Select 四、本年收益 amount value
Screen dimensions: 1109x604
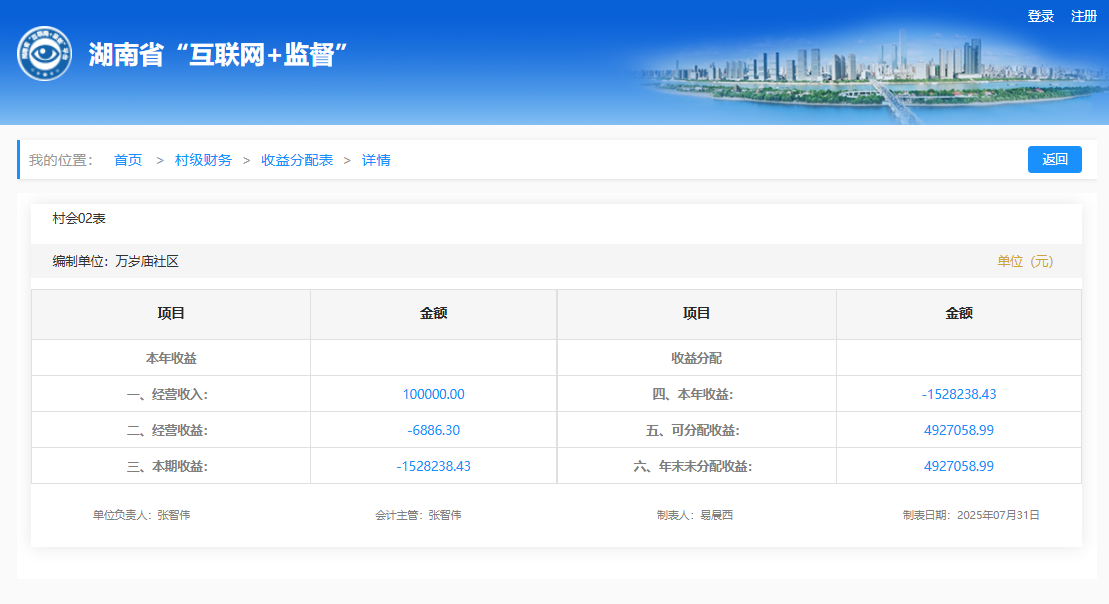point(958,394)
